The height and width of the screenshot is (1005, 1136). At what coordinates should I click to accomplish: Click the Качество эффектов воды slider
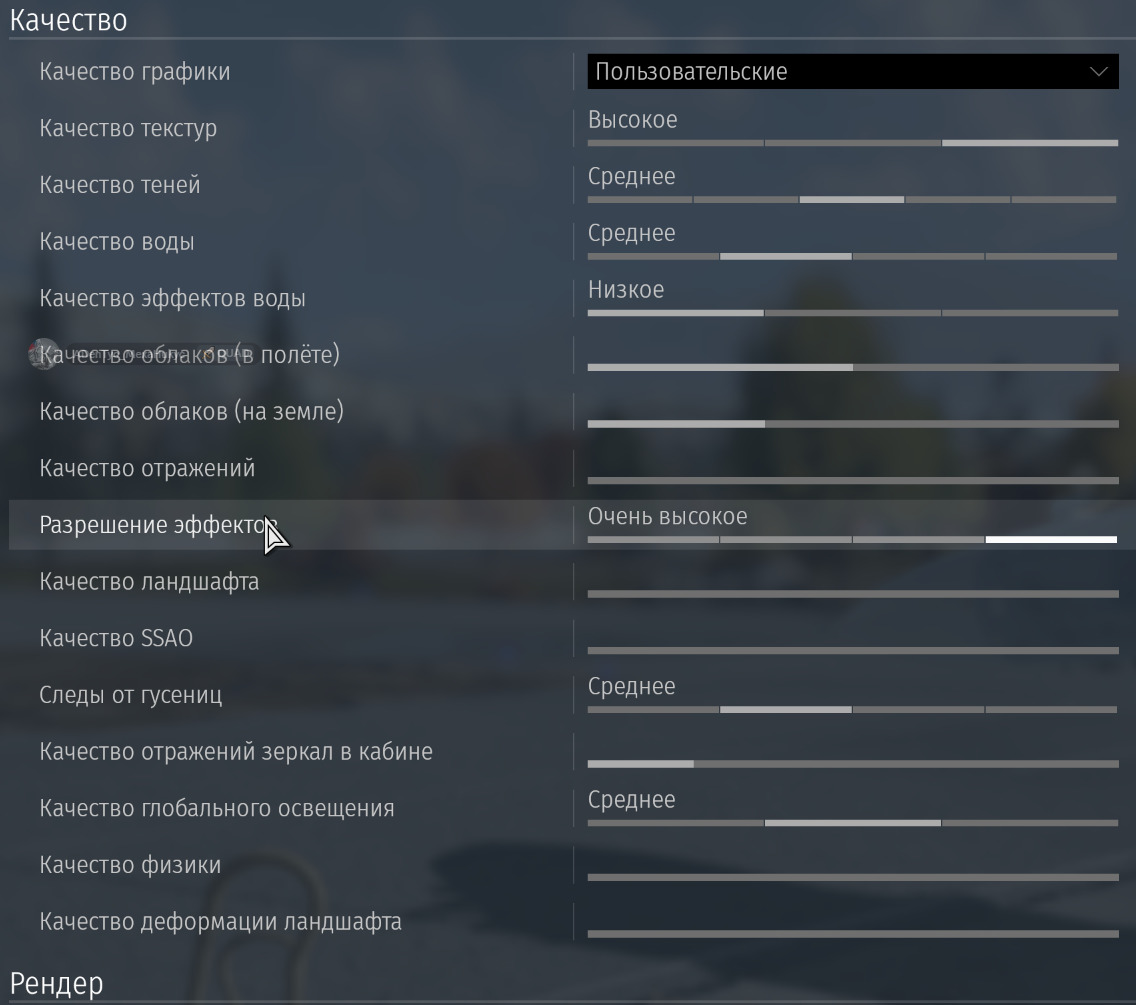pos(852,313)
